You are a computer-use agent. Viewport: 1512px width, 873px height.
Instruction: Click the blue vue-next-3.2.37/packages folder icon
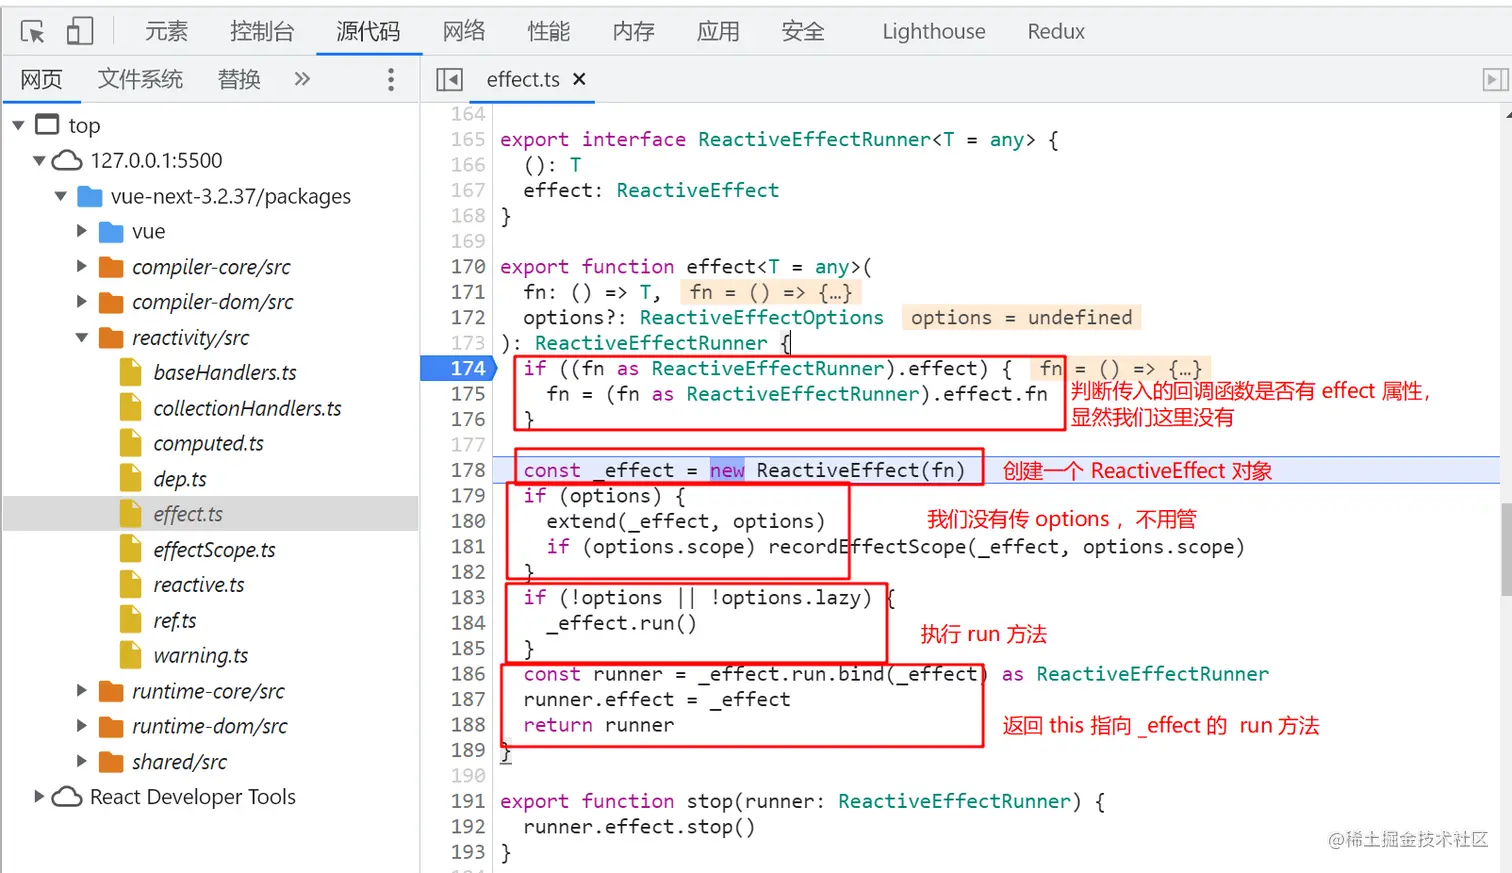tap(90, 196)
